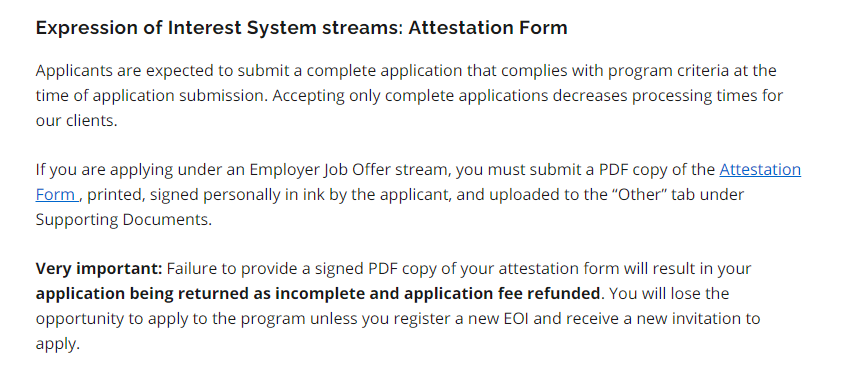This screenshot has height=375, width=852.
Task: Click the bold "Very important:" label
Action: point(99,268)
